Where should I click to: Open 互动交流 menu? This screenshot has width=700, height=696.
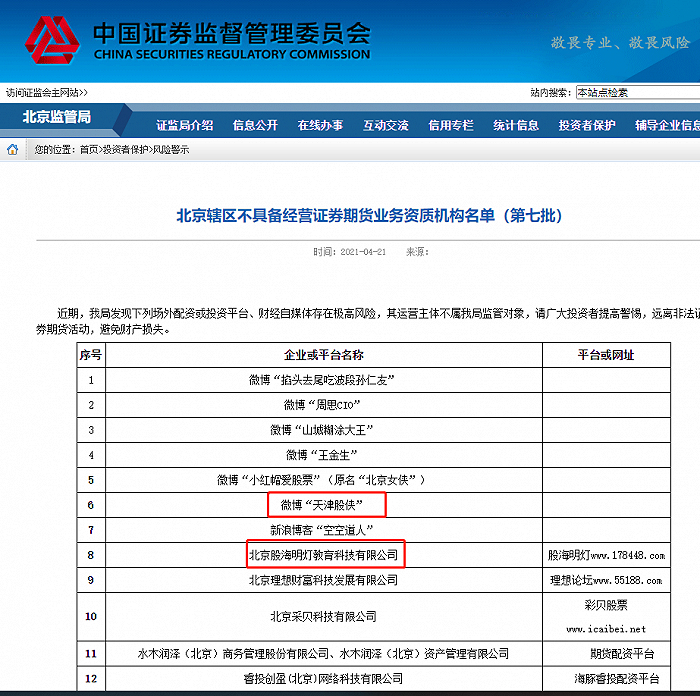pyautogui.click(x=386, y=125)
